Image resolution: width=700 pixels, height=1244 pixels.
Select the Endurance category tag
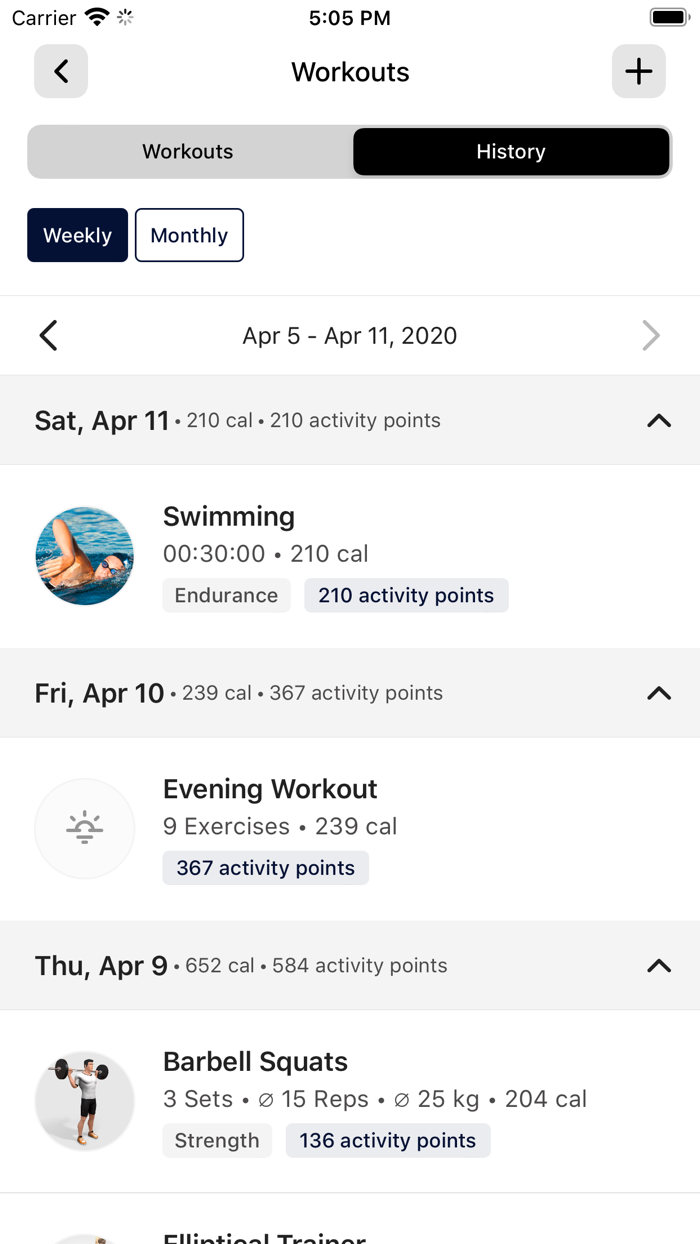pyautogui.click(x=226, y=595)
